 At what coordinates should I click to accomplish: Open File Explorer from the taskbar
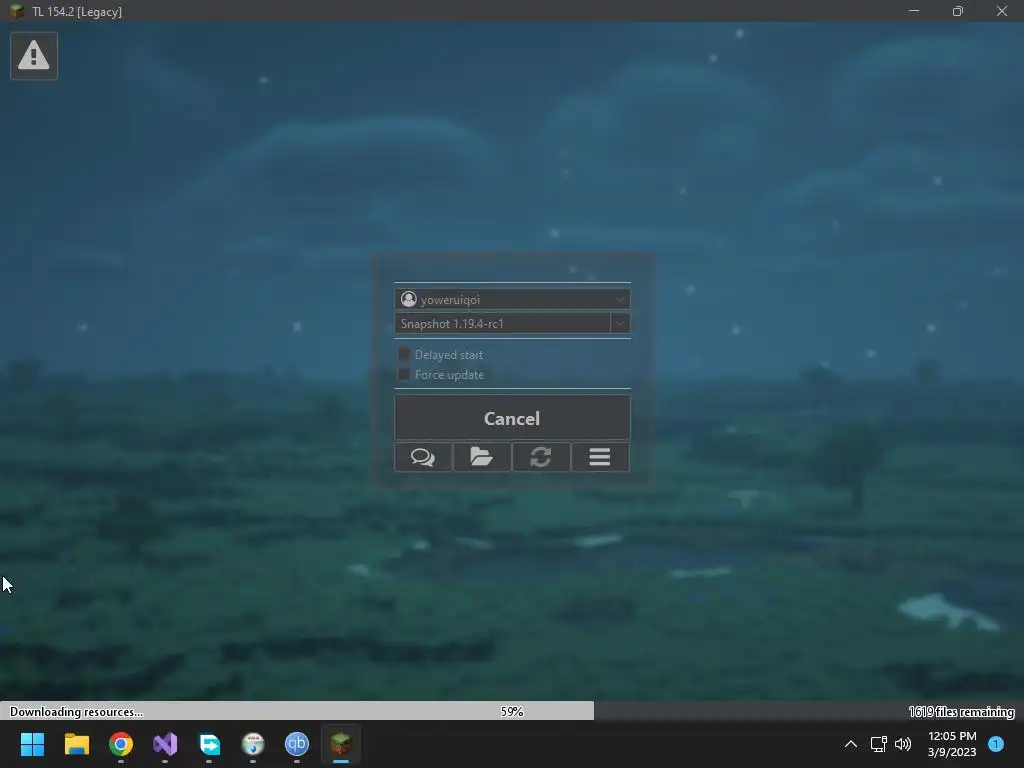click(76, 744)
